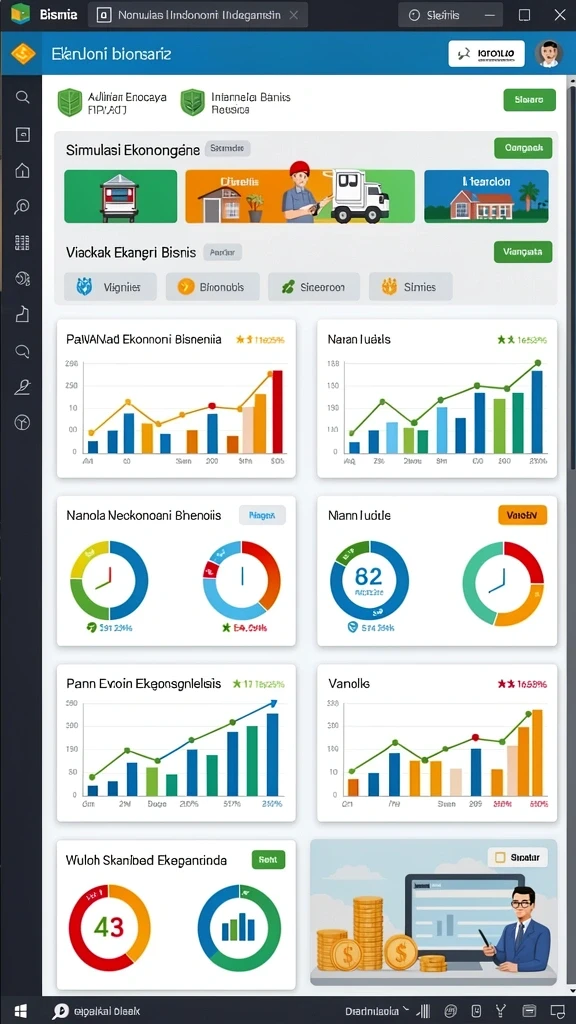The height and width of the screenshot is (1024, 576).
Task: Close the Nonuulas browser tab
Action: tap(294, 16)
